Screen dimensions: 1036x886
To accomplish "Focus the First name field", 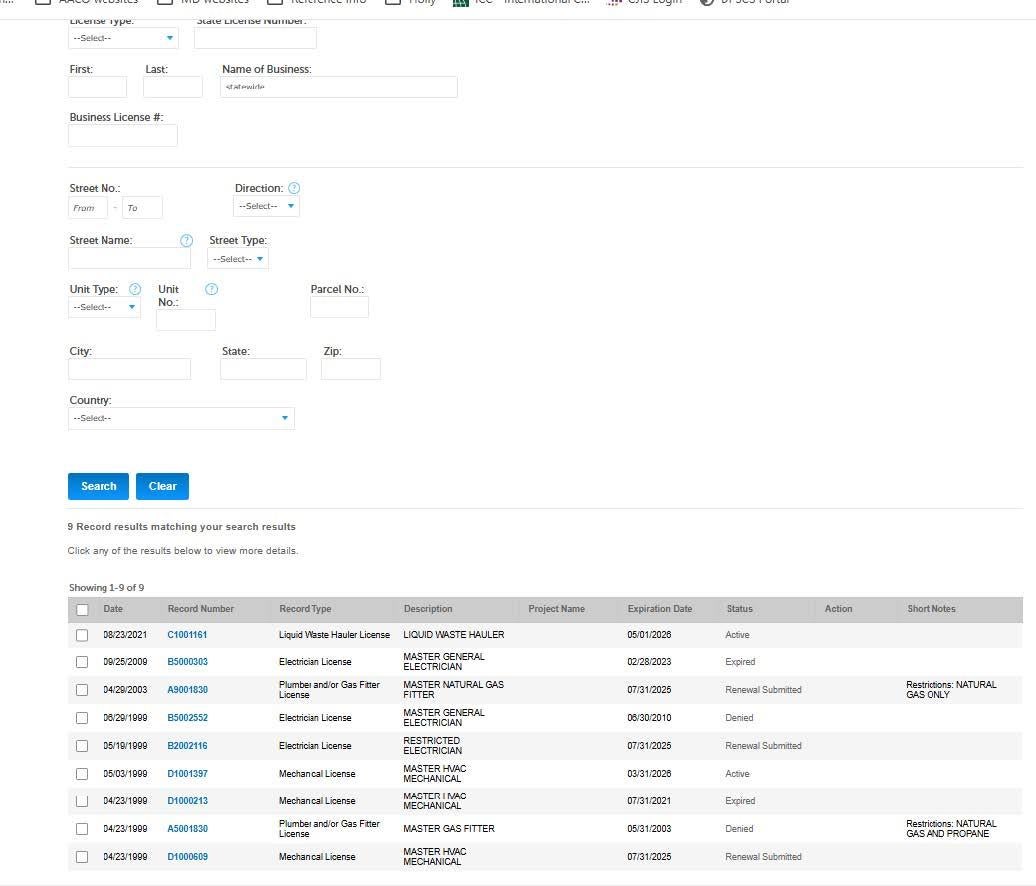I will [97, 87].
